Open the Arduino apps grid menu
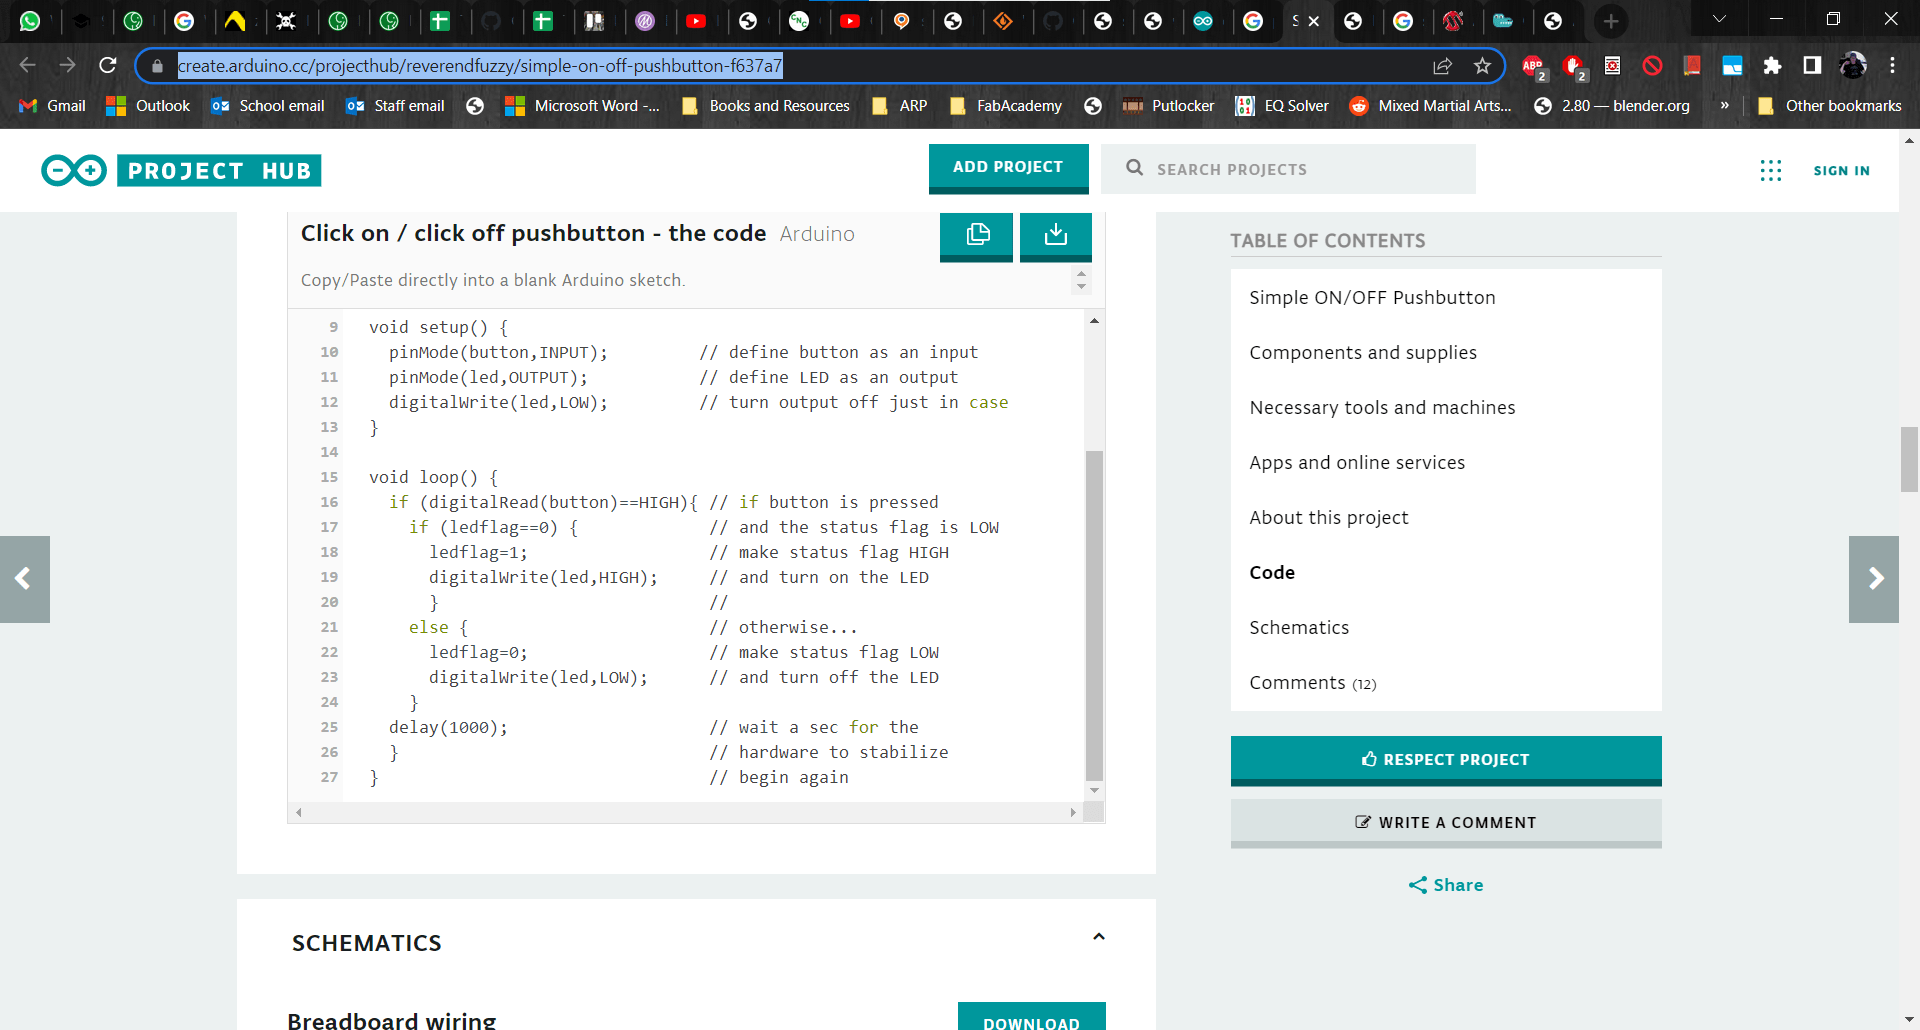The width and height of the screenshot is (1920, 1030). (x=1771, y=171)
